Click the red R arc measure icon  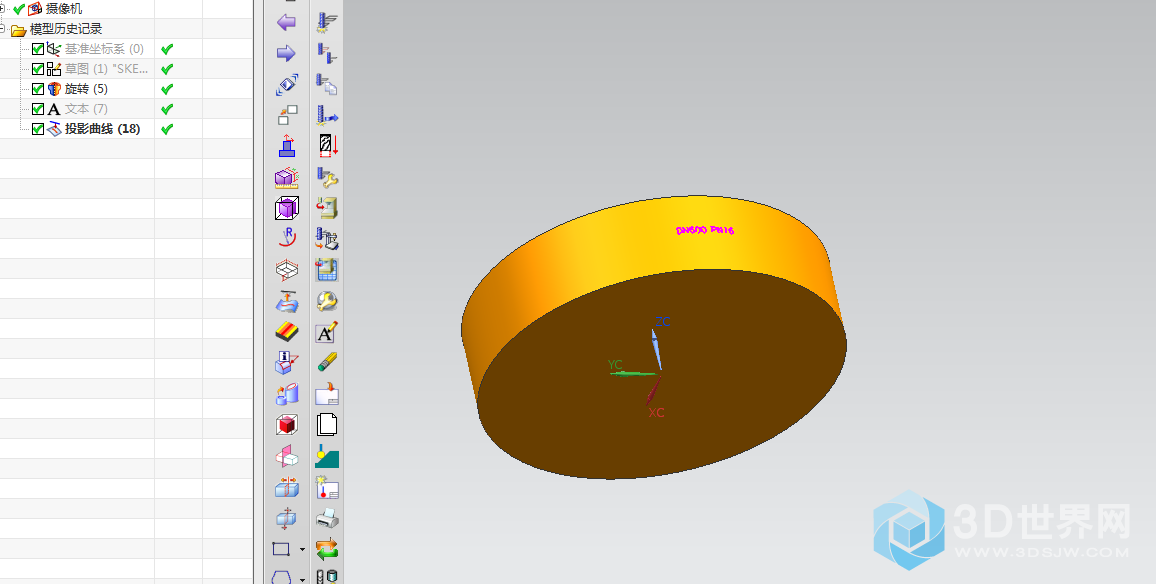coord(287,237)
